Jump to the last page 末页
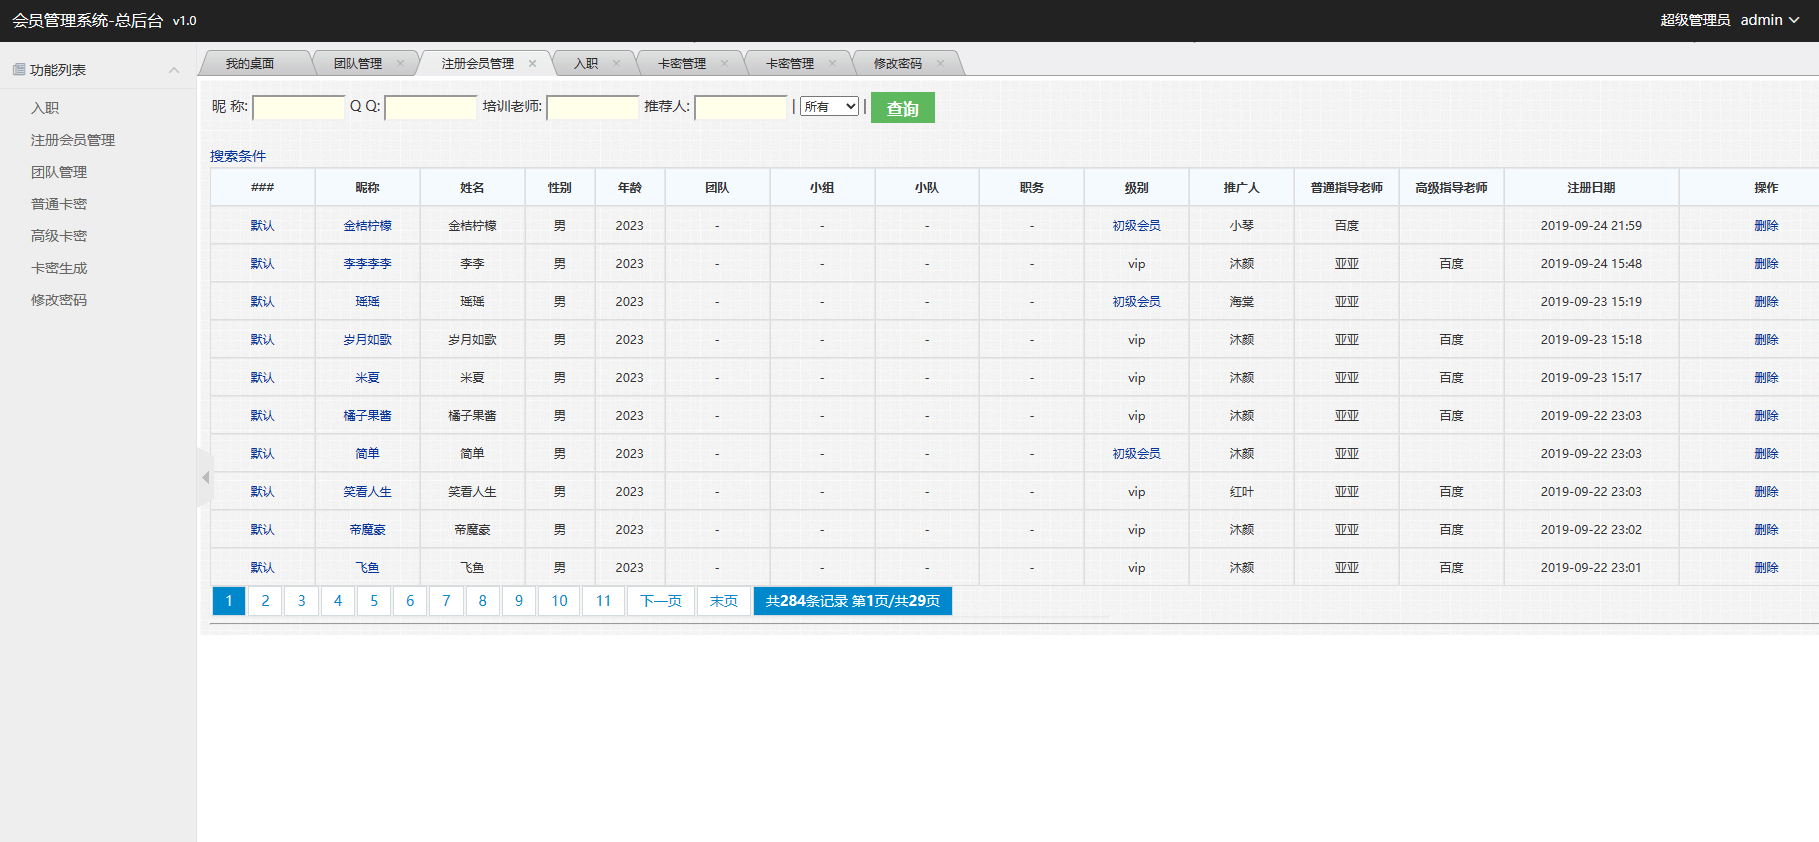The width and height of the screenshot is (1819, 842). click(x=723, y=601)
